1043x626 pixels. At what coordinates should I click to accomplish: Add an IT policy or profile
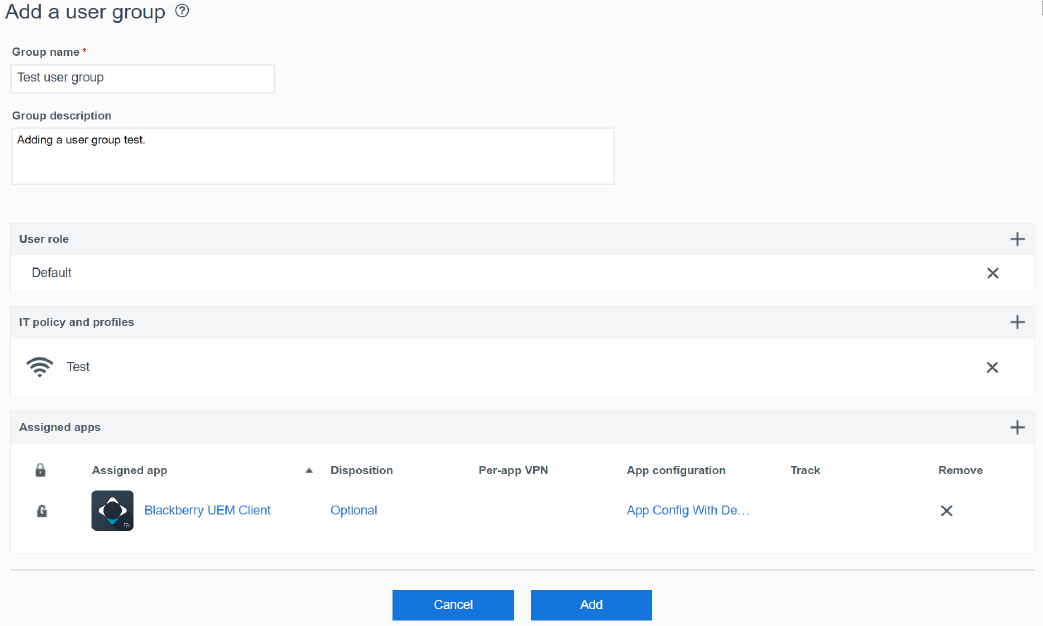pyautogui.click(x=1017, y=322)
